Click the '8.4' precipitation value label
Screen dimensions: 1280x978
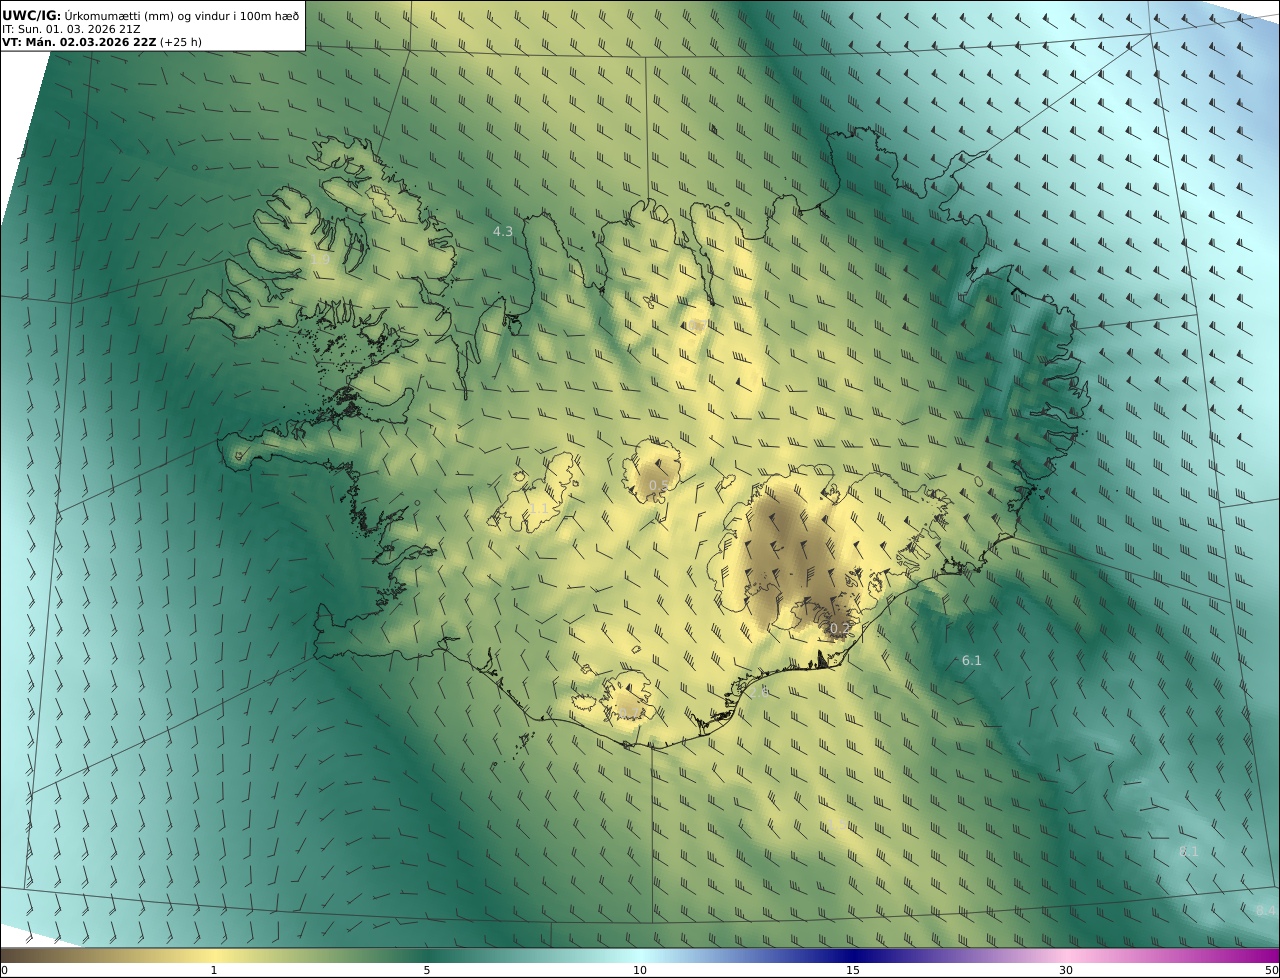pos(1266,911)
